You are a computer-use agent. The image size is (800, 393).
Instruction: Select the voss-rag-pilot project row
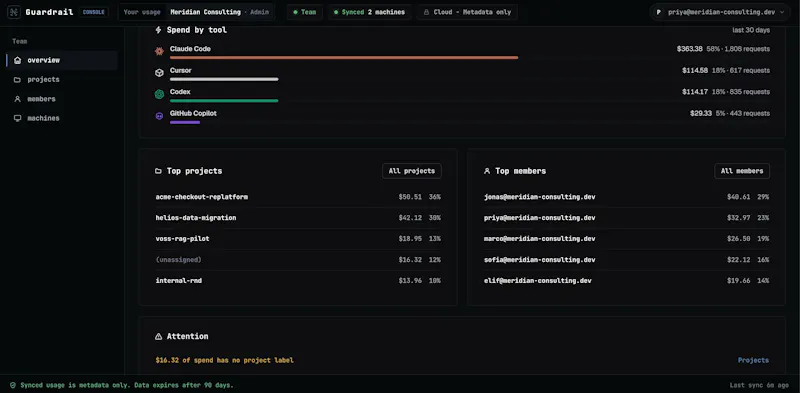pyautogui.click(x=298, y=239)
